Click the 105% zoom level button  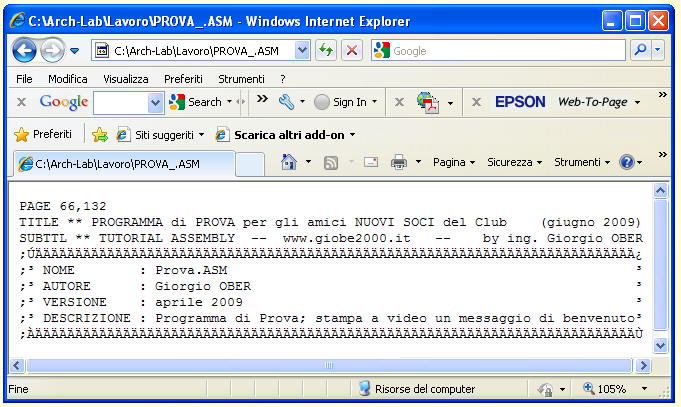point(605,389)
